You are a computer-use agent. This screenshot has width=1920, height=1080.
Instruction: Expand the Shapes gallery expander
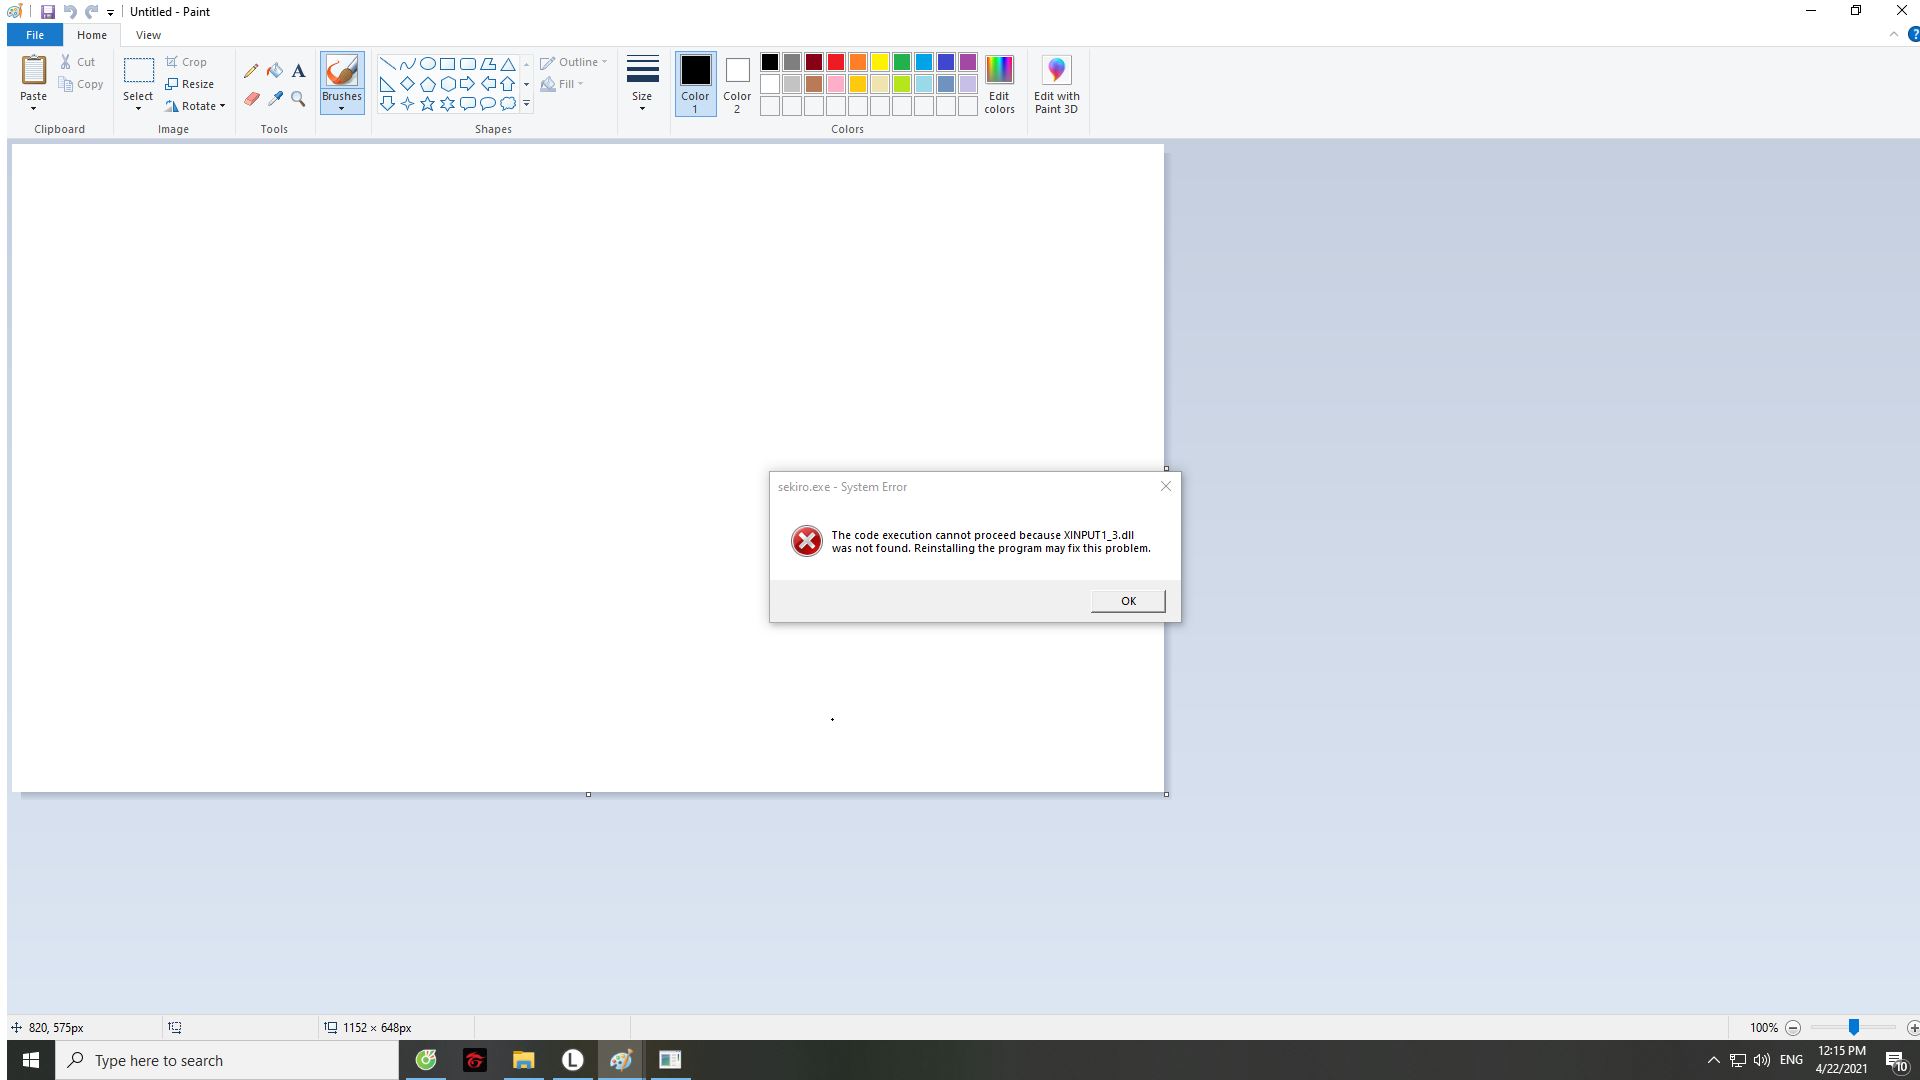click(526, 104)
